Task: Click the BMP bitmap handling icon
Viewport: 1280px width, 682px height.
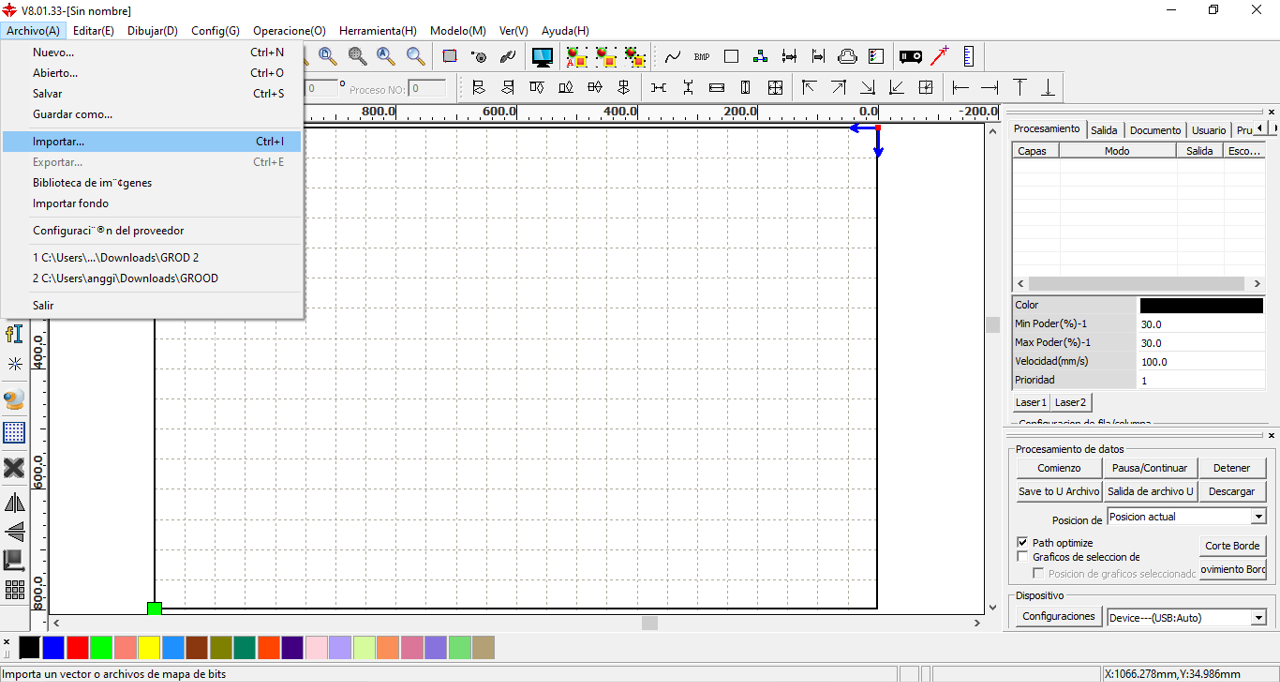Action: click(702, 57)
